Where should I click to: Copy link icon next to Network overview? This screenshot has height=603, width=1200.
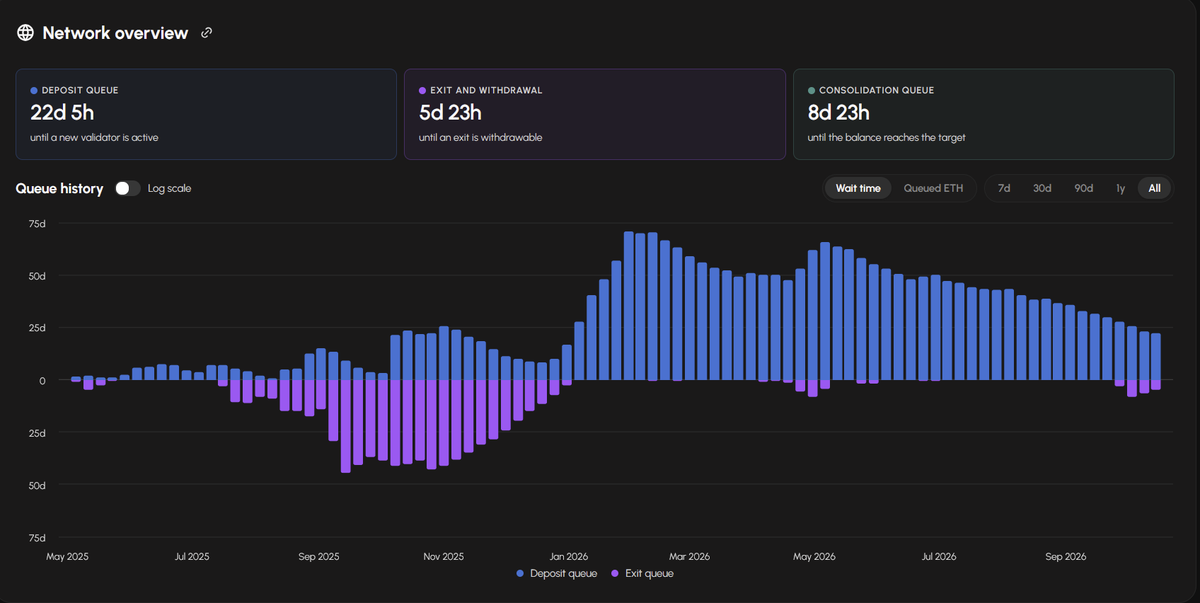click(207, 33)
